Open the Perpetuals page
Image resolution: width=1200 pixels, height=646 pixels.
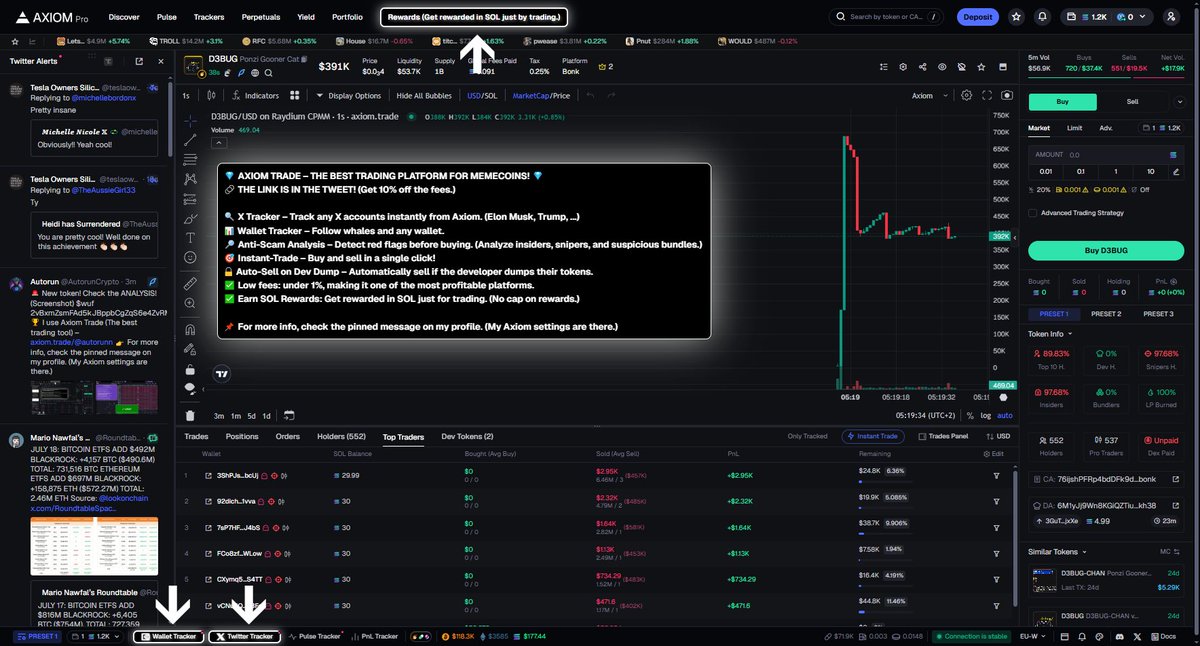tap(261, 17)
